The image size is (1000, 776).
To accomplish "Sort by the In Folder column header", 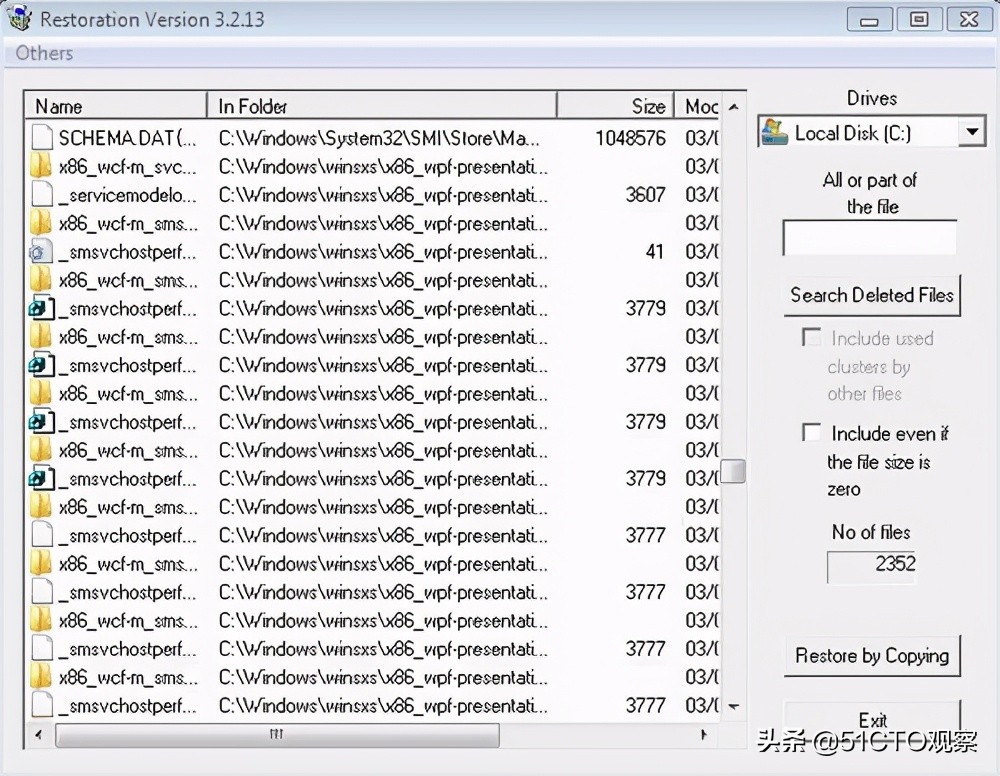I will (x=382, y=106).
